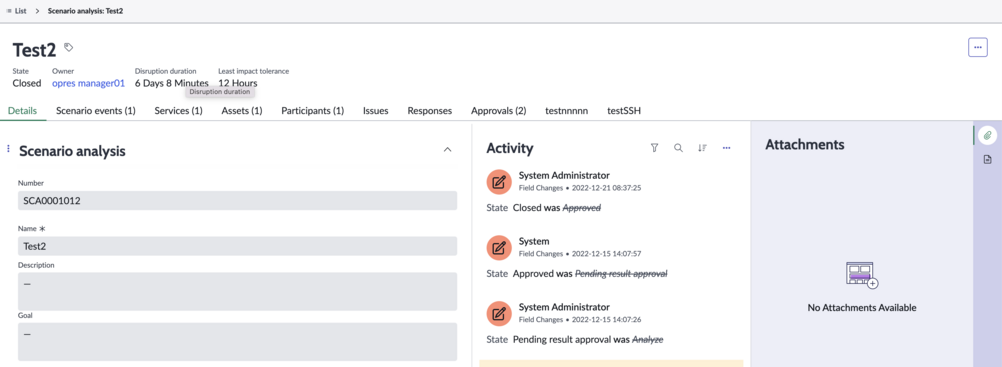
Task: Open the Participants (1) tab
Action: pos(312,111)
